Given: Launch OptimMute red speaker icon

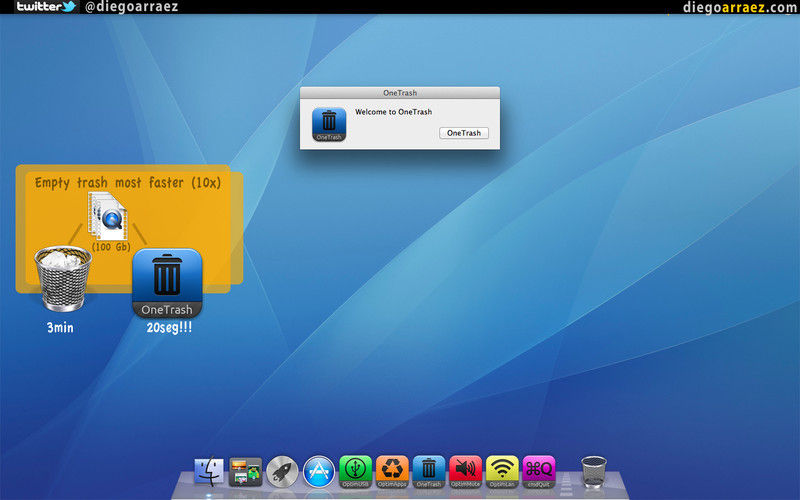Looking at the screenshot, I should coord(465,471).
